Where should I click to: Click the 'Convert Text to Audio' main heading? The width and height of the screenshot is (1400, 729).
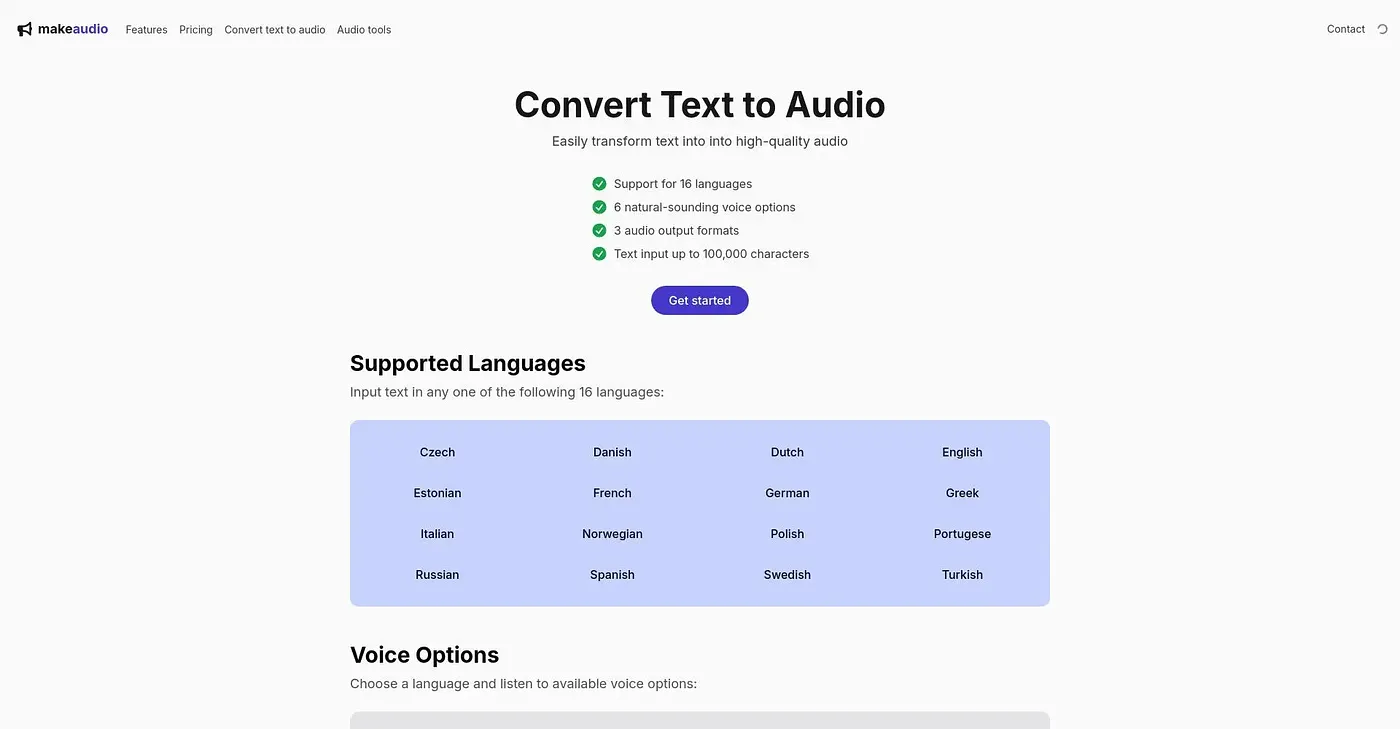click(700, 105)
